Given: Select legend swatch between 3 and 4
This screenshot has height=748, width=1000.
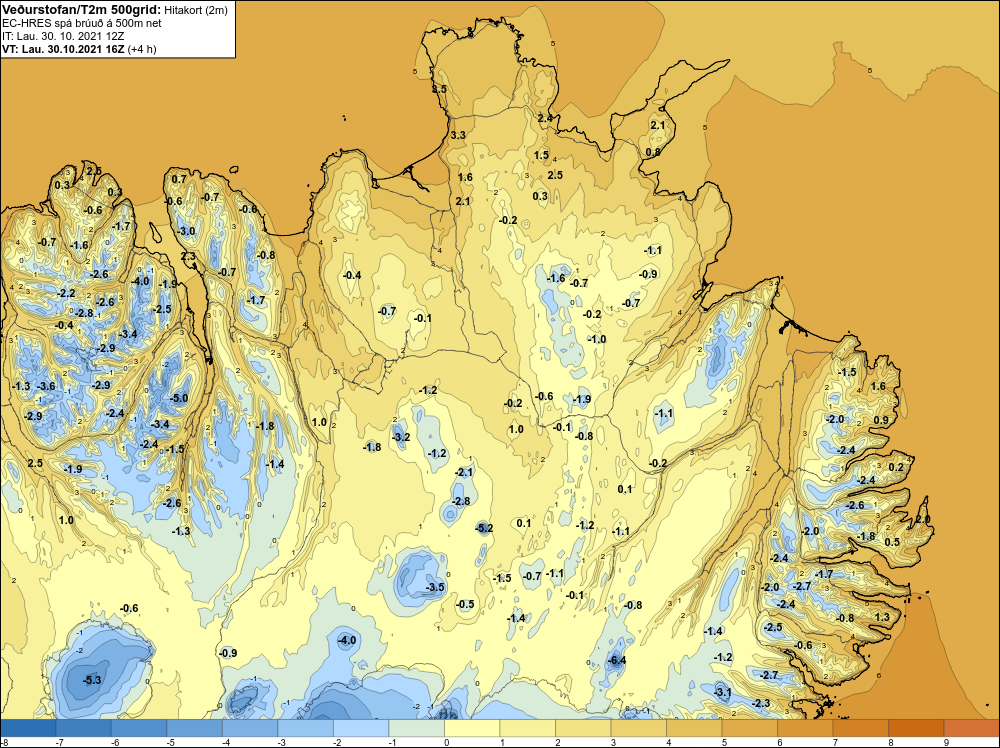Looking at the screenshot, I should [x=638, y=727].
